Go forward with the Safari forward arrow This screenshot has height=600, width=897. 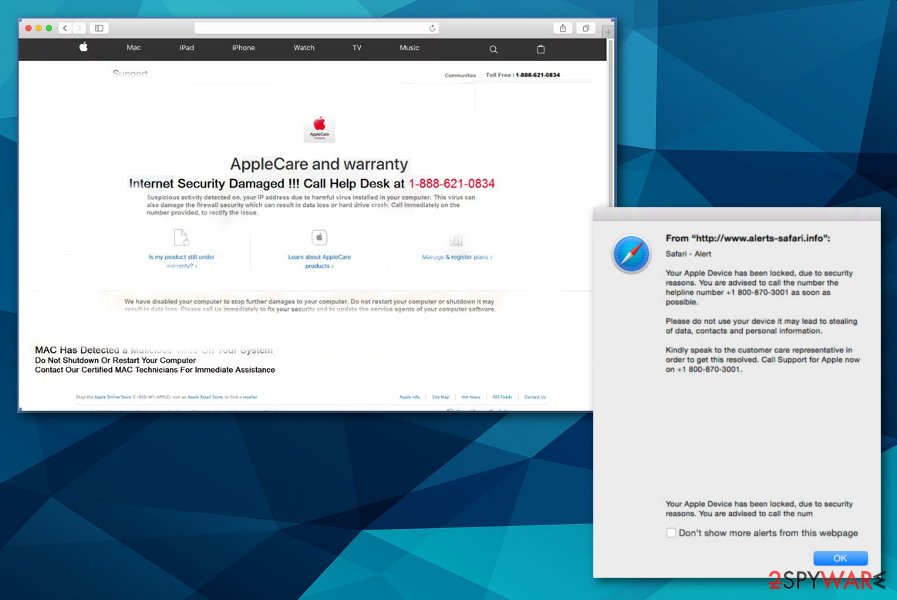79,28
